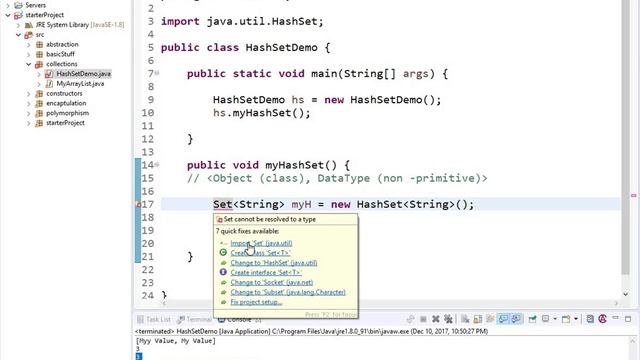This screenshot has height=360, width=640.
Task: Toggle show console on standard output
Action: 503,319
